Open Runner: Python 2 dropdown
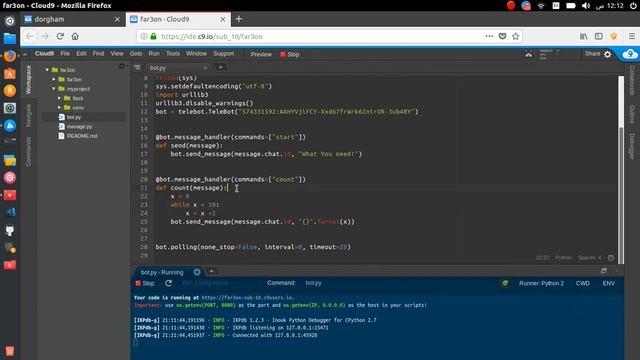 pos(541,283)
